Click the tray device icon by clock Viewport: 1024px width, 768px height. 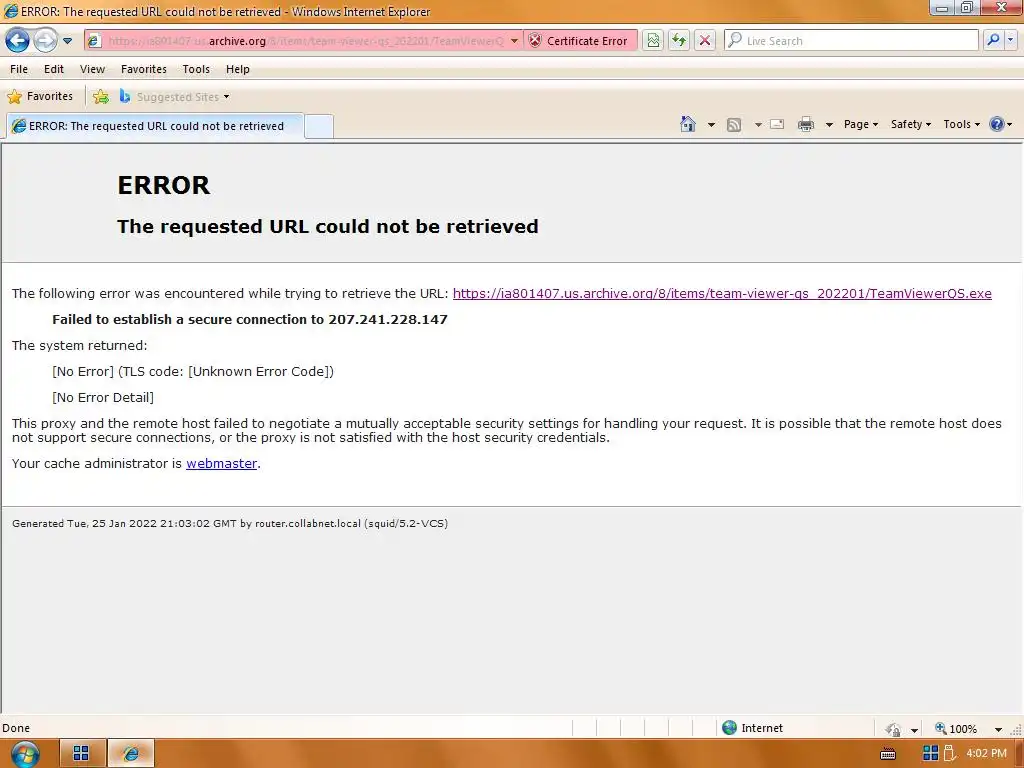pyautogui.click(x=950, y=753)
